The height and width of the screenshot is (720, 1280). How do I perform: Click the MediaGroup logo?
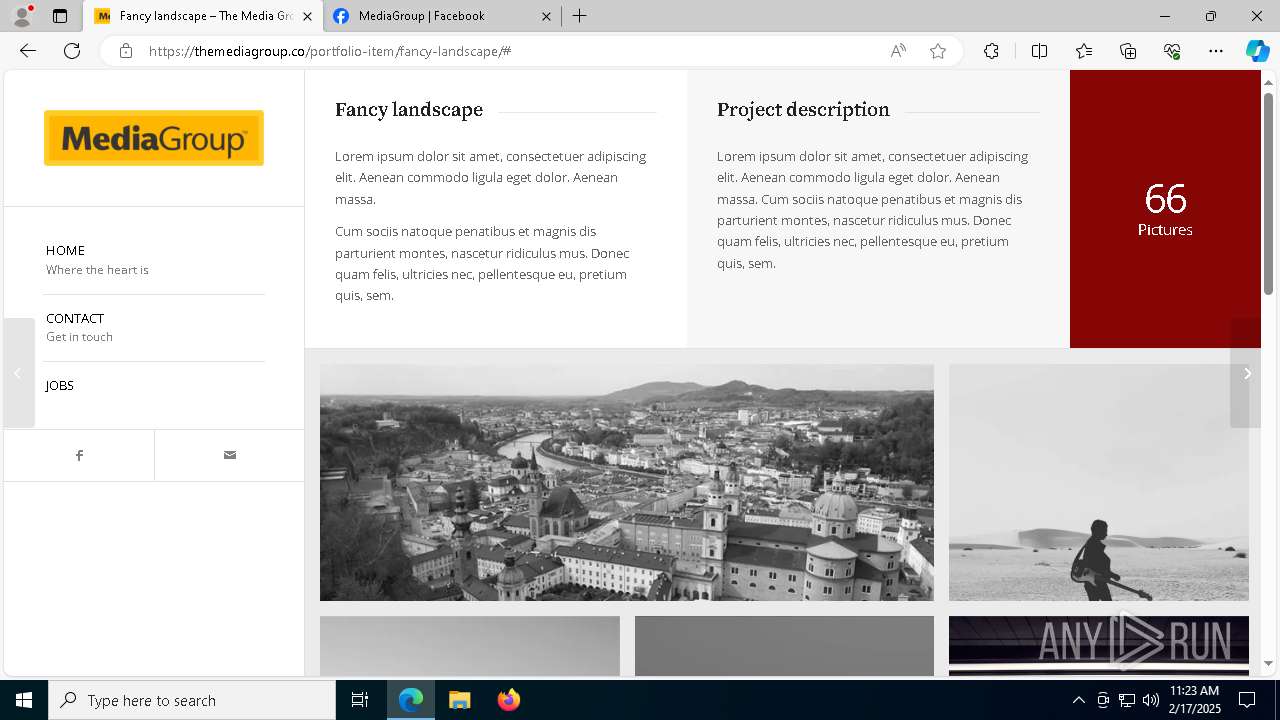(x=154, y=138)
